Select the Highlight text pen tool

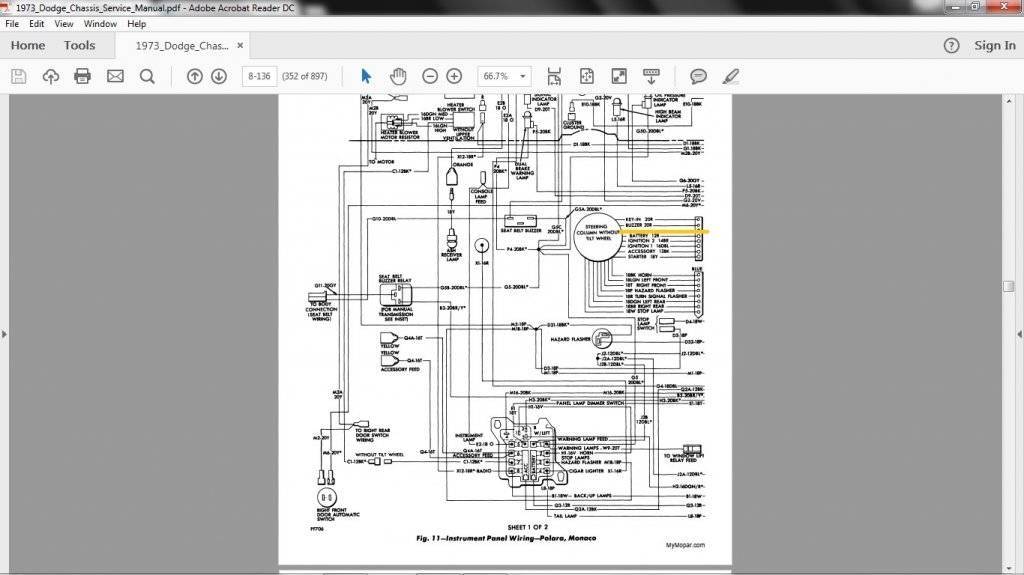coord(731,76)
